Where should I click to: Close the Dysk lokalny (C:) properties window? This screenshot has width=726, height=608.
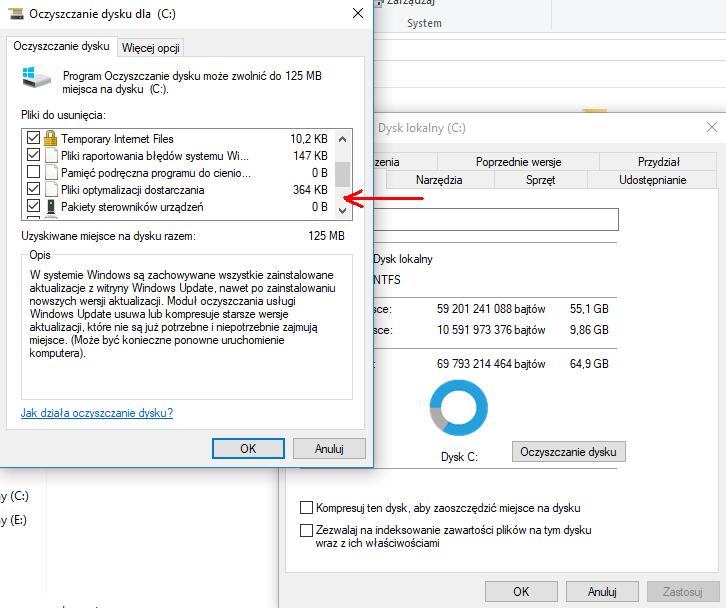712,127
